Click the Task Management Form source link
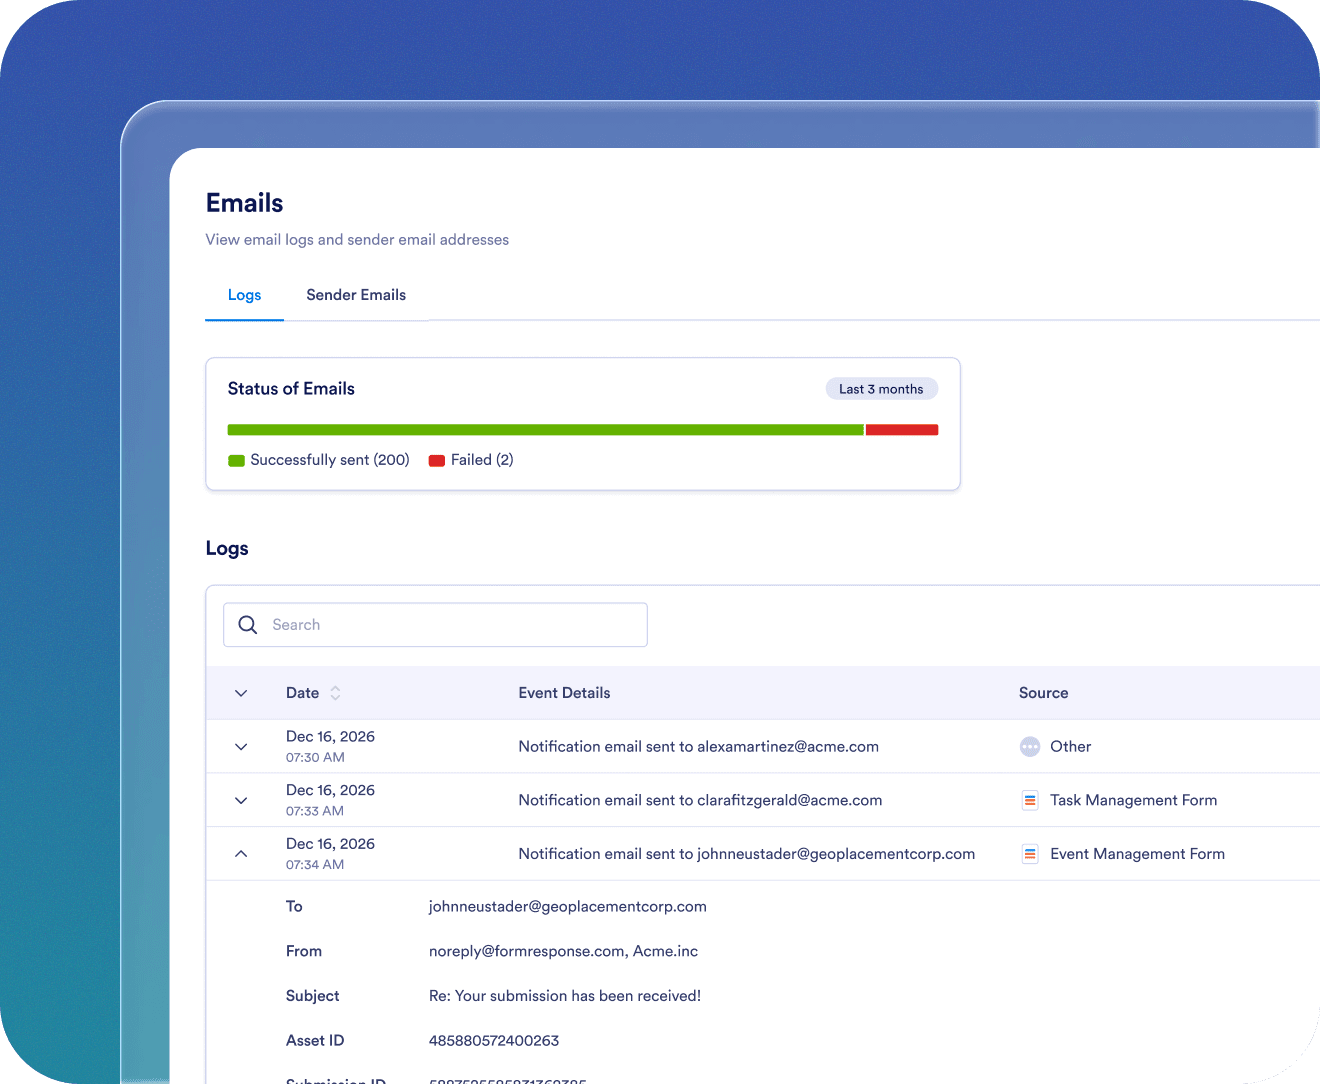The width and height of the screenshot is (1320, 1084). point(1133,800)
